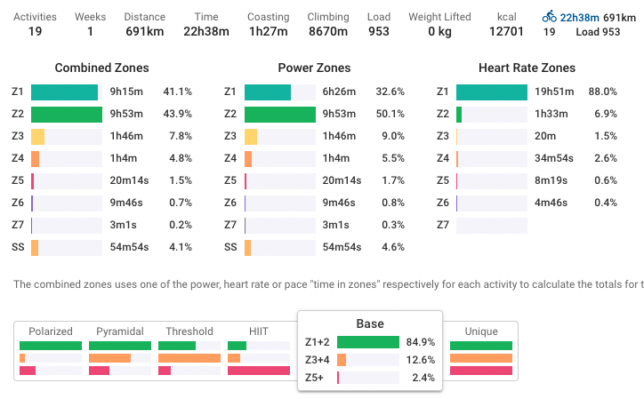Click the cycling bike icon

pos(549,17)
